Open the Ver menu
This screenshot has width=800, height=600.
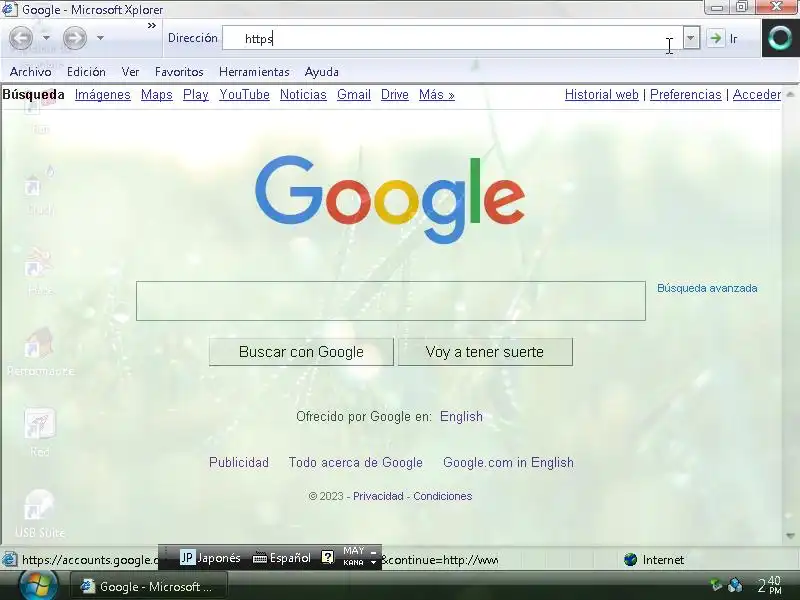(130, 72)
